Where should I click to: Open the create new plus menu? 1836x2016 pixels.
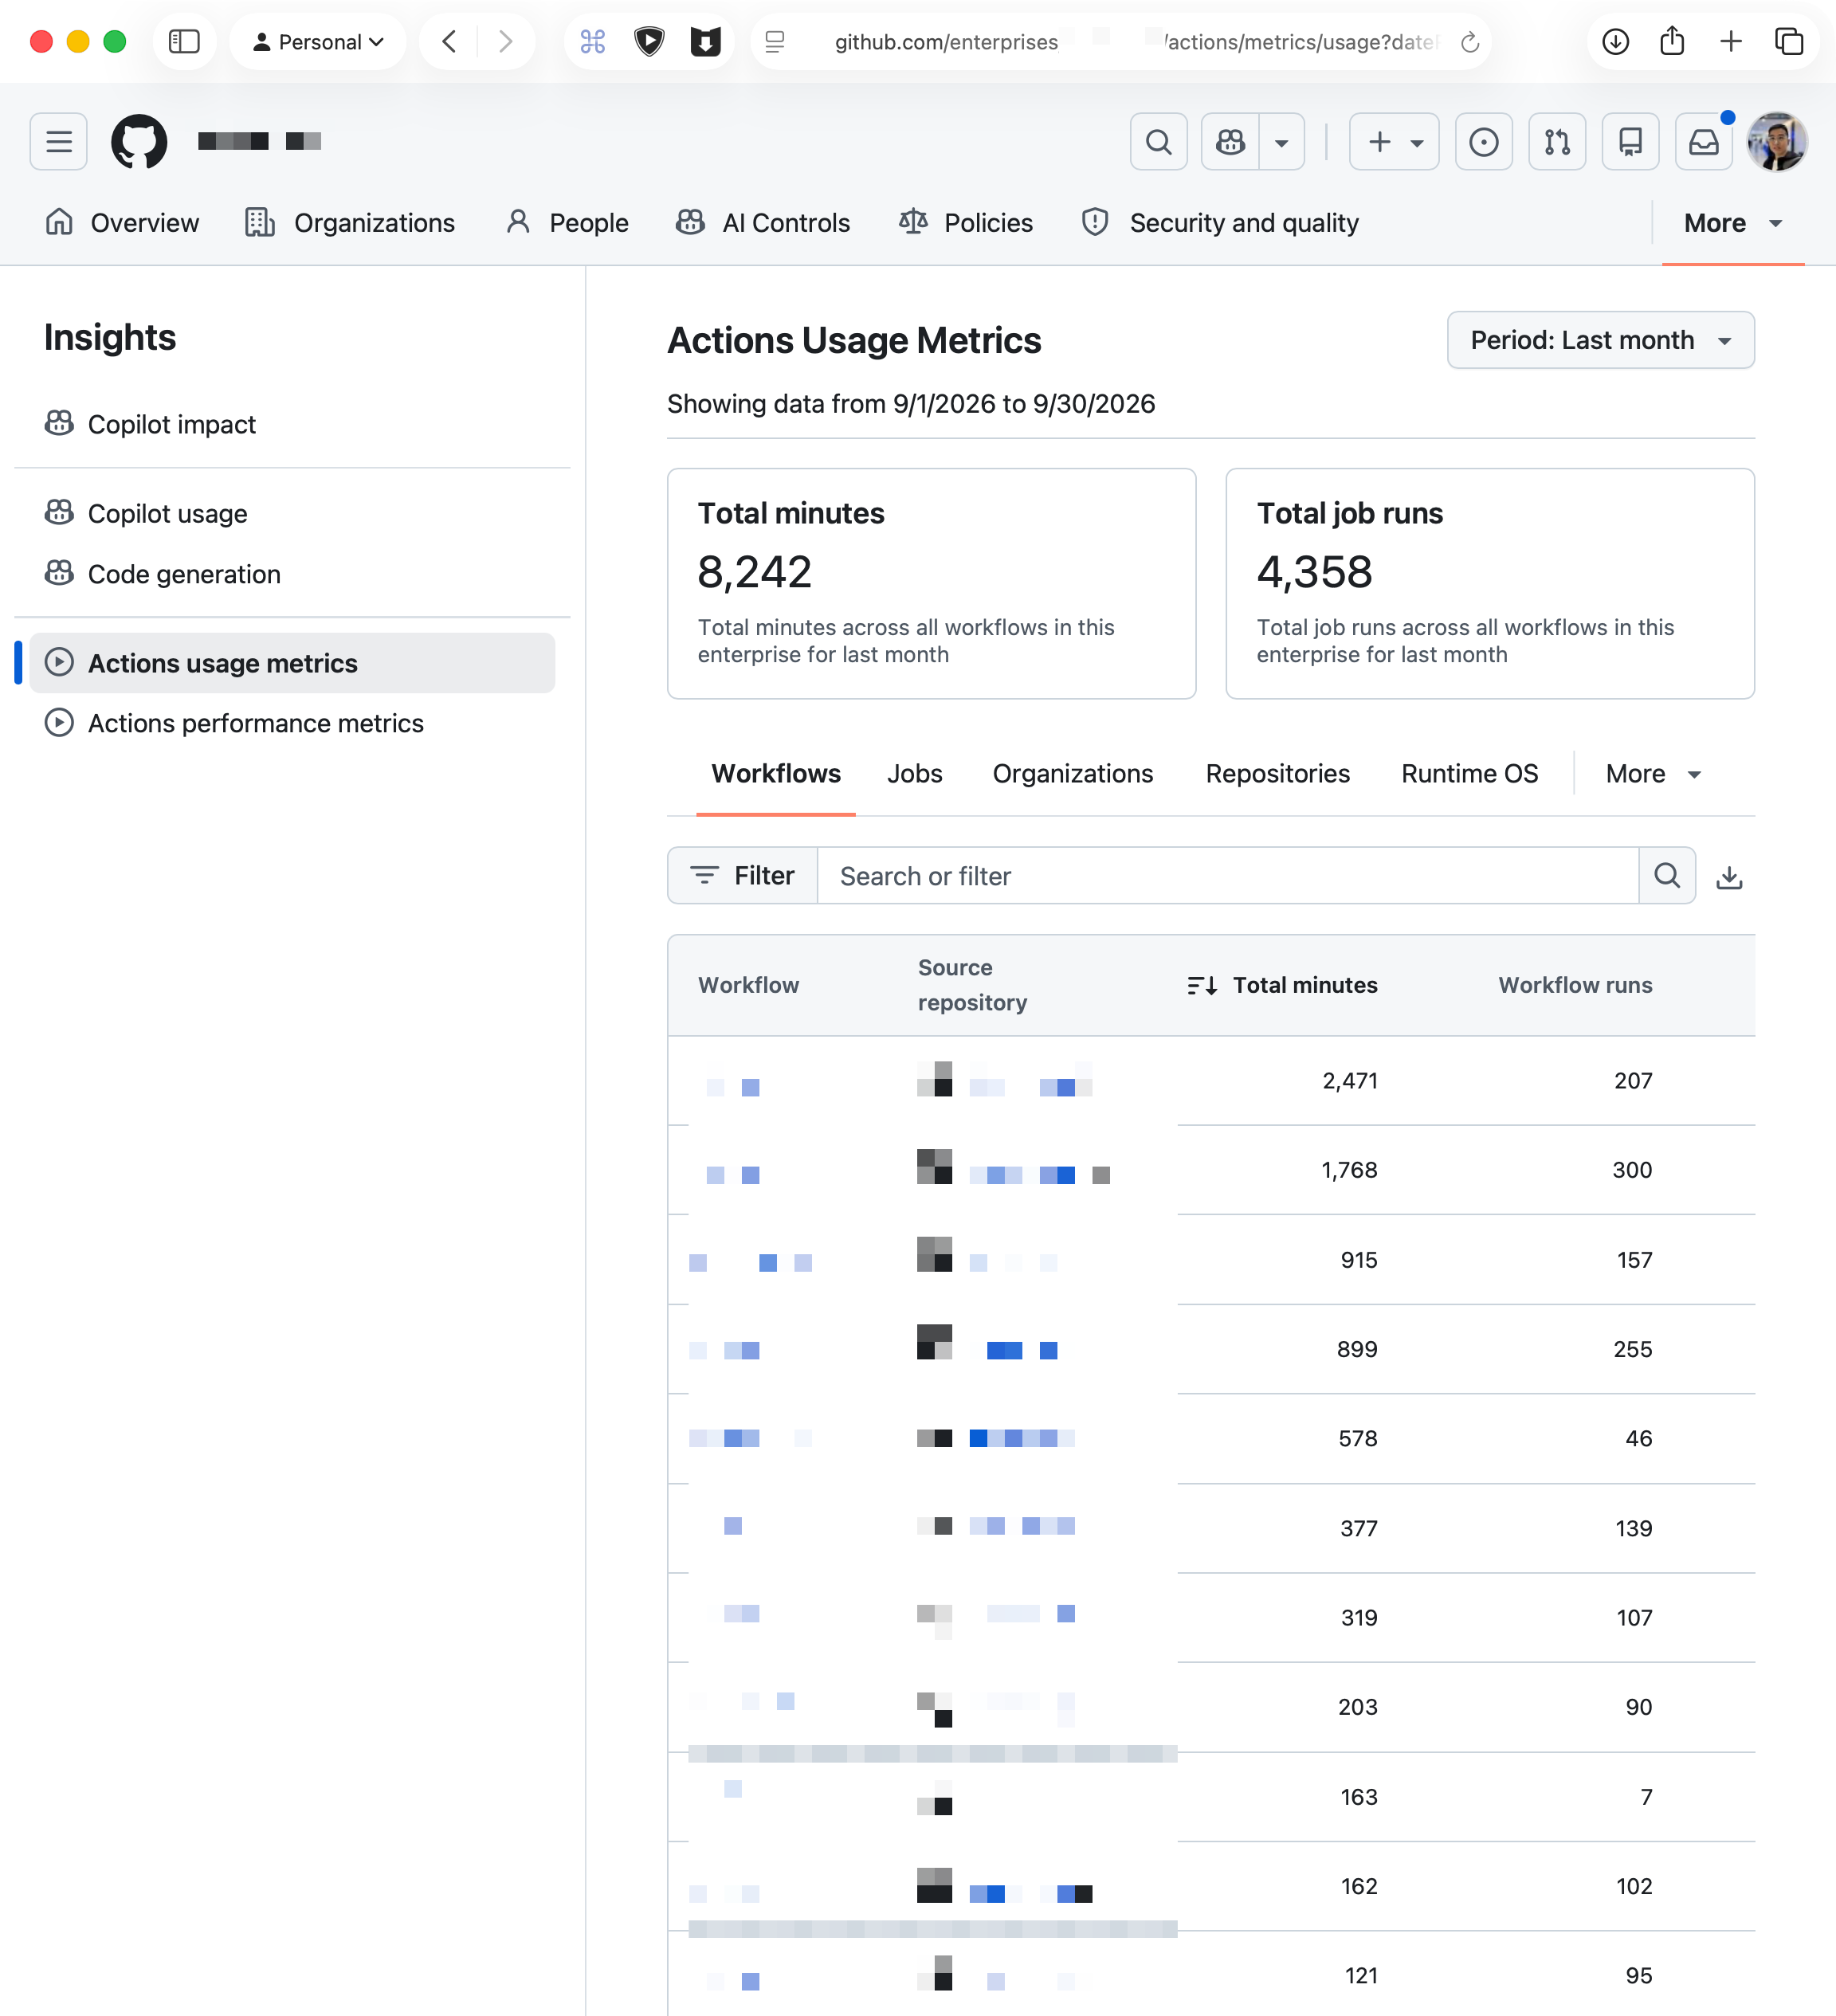coord(1394,142)
